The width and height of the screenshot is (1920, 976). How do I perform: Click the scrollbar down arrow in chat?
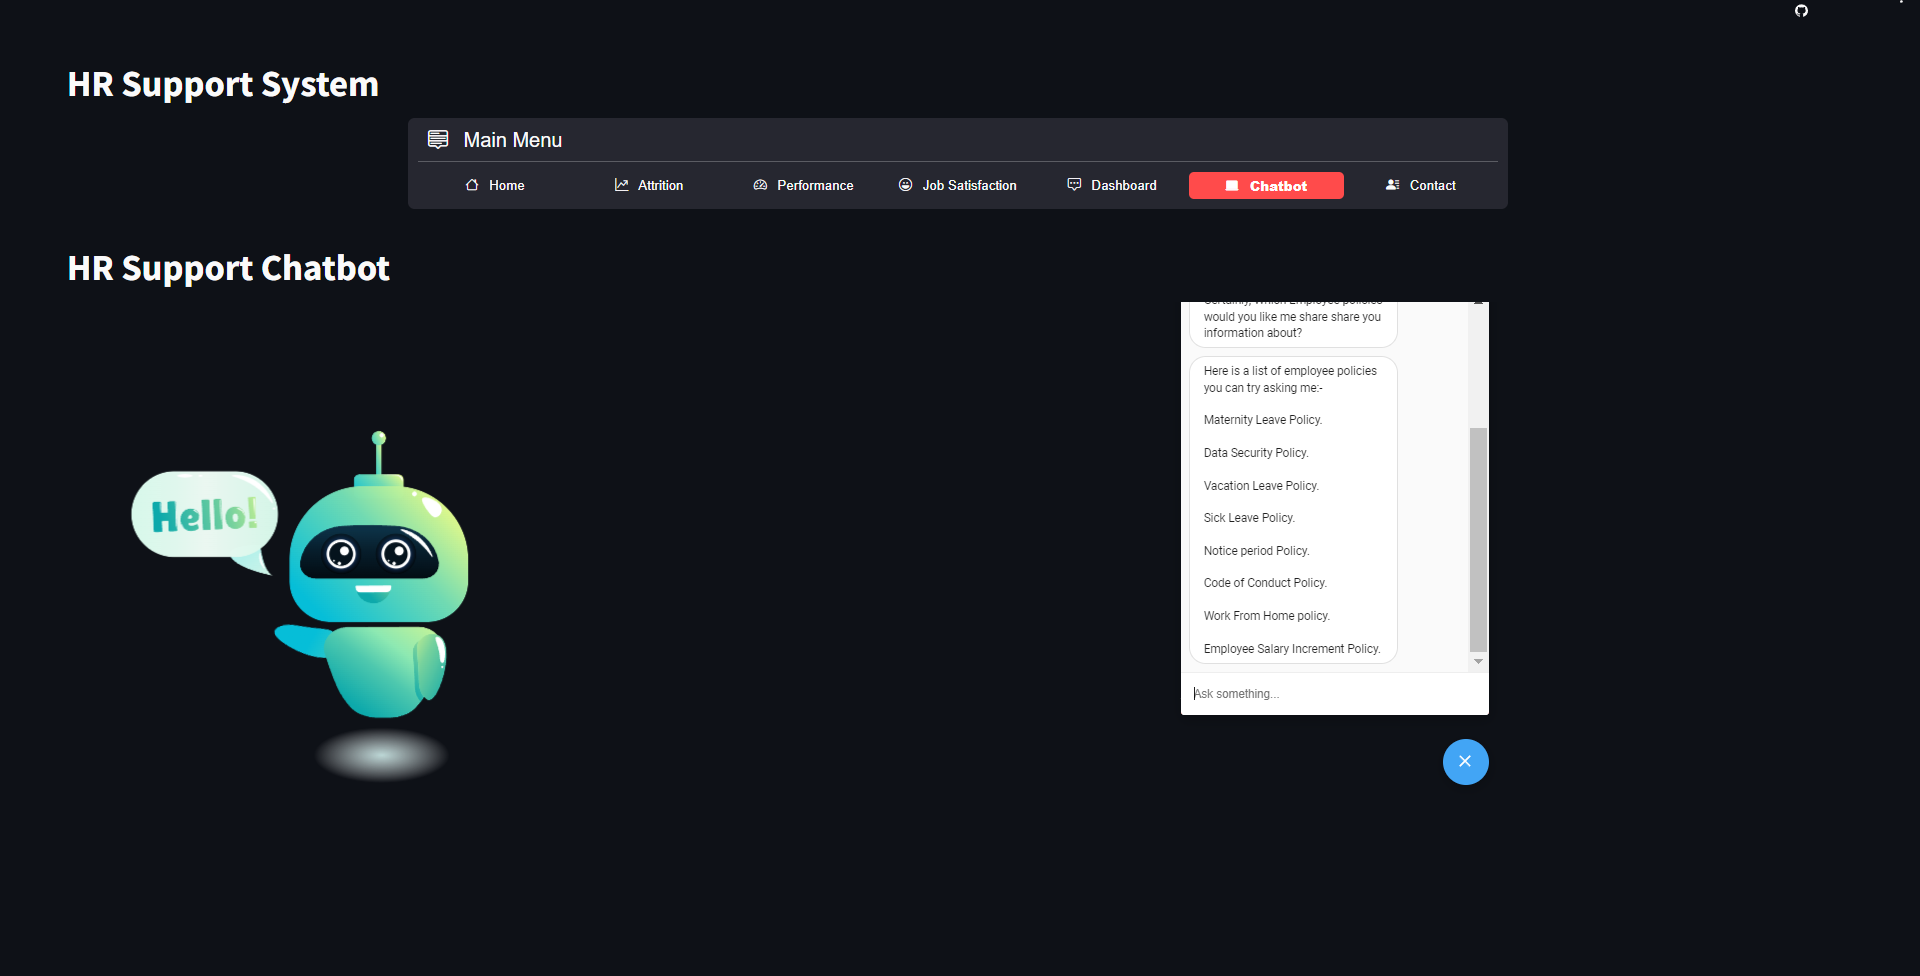pyautogui.click(x=1479, y=661)
